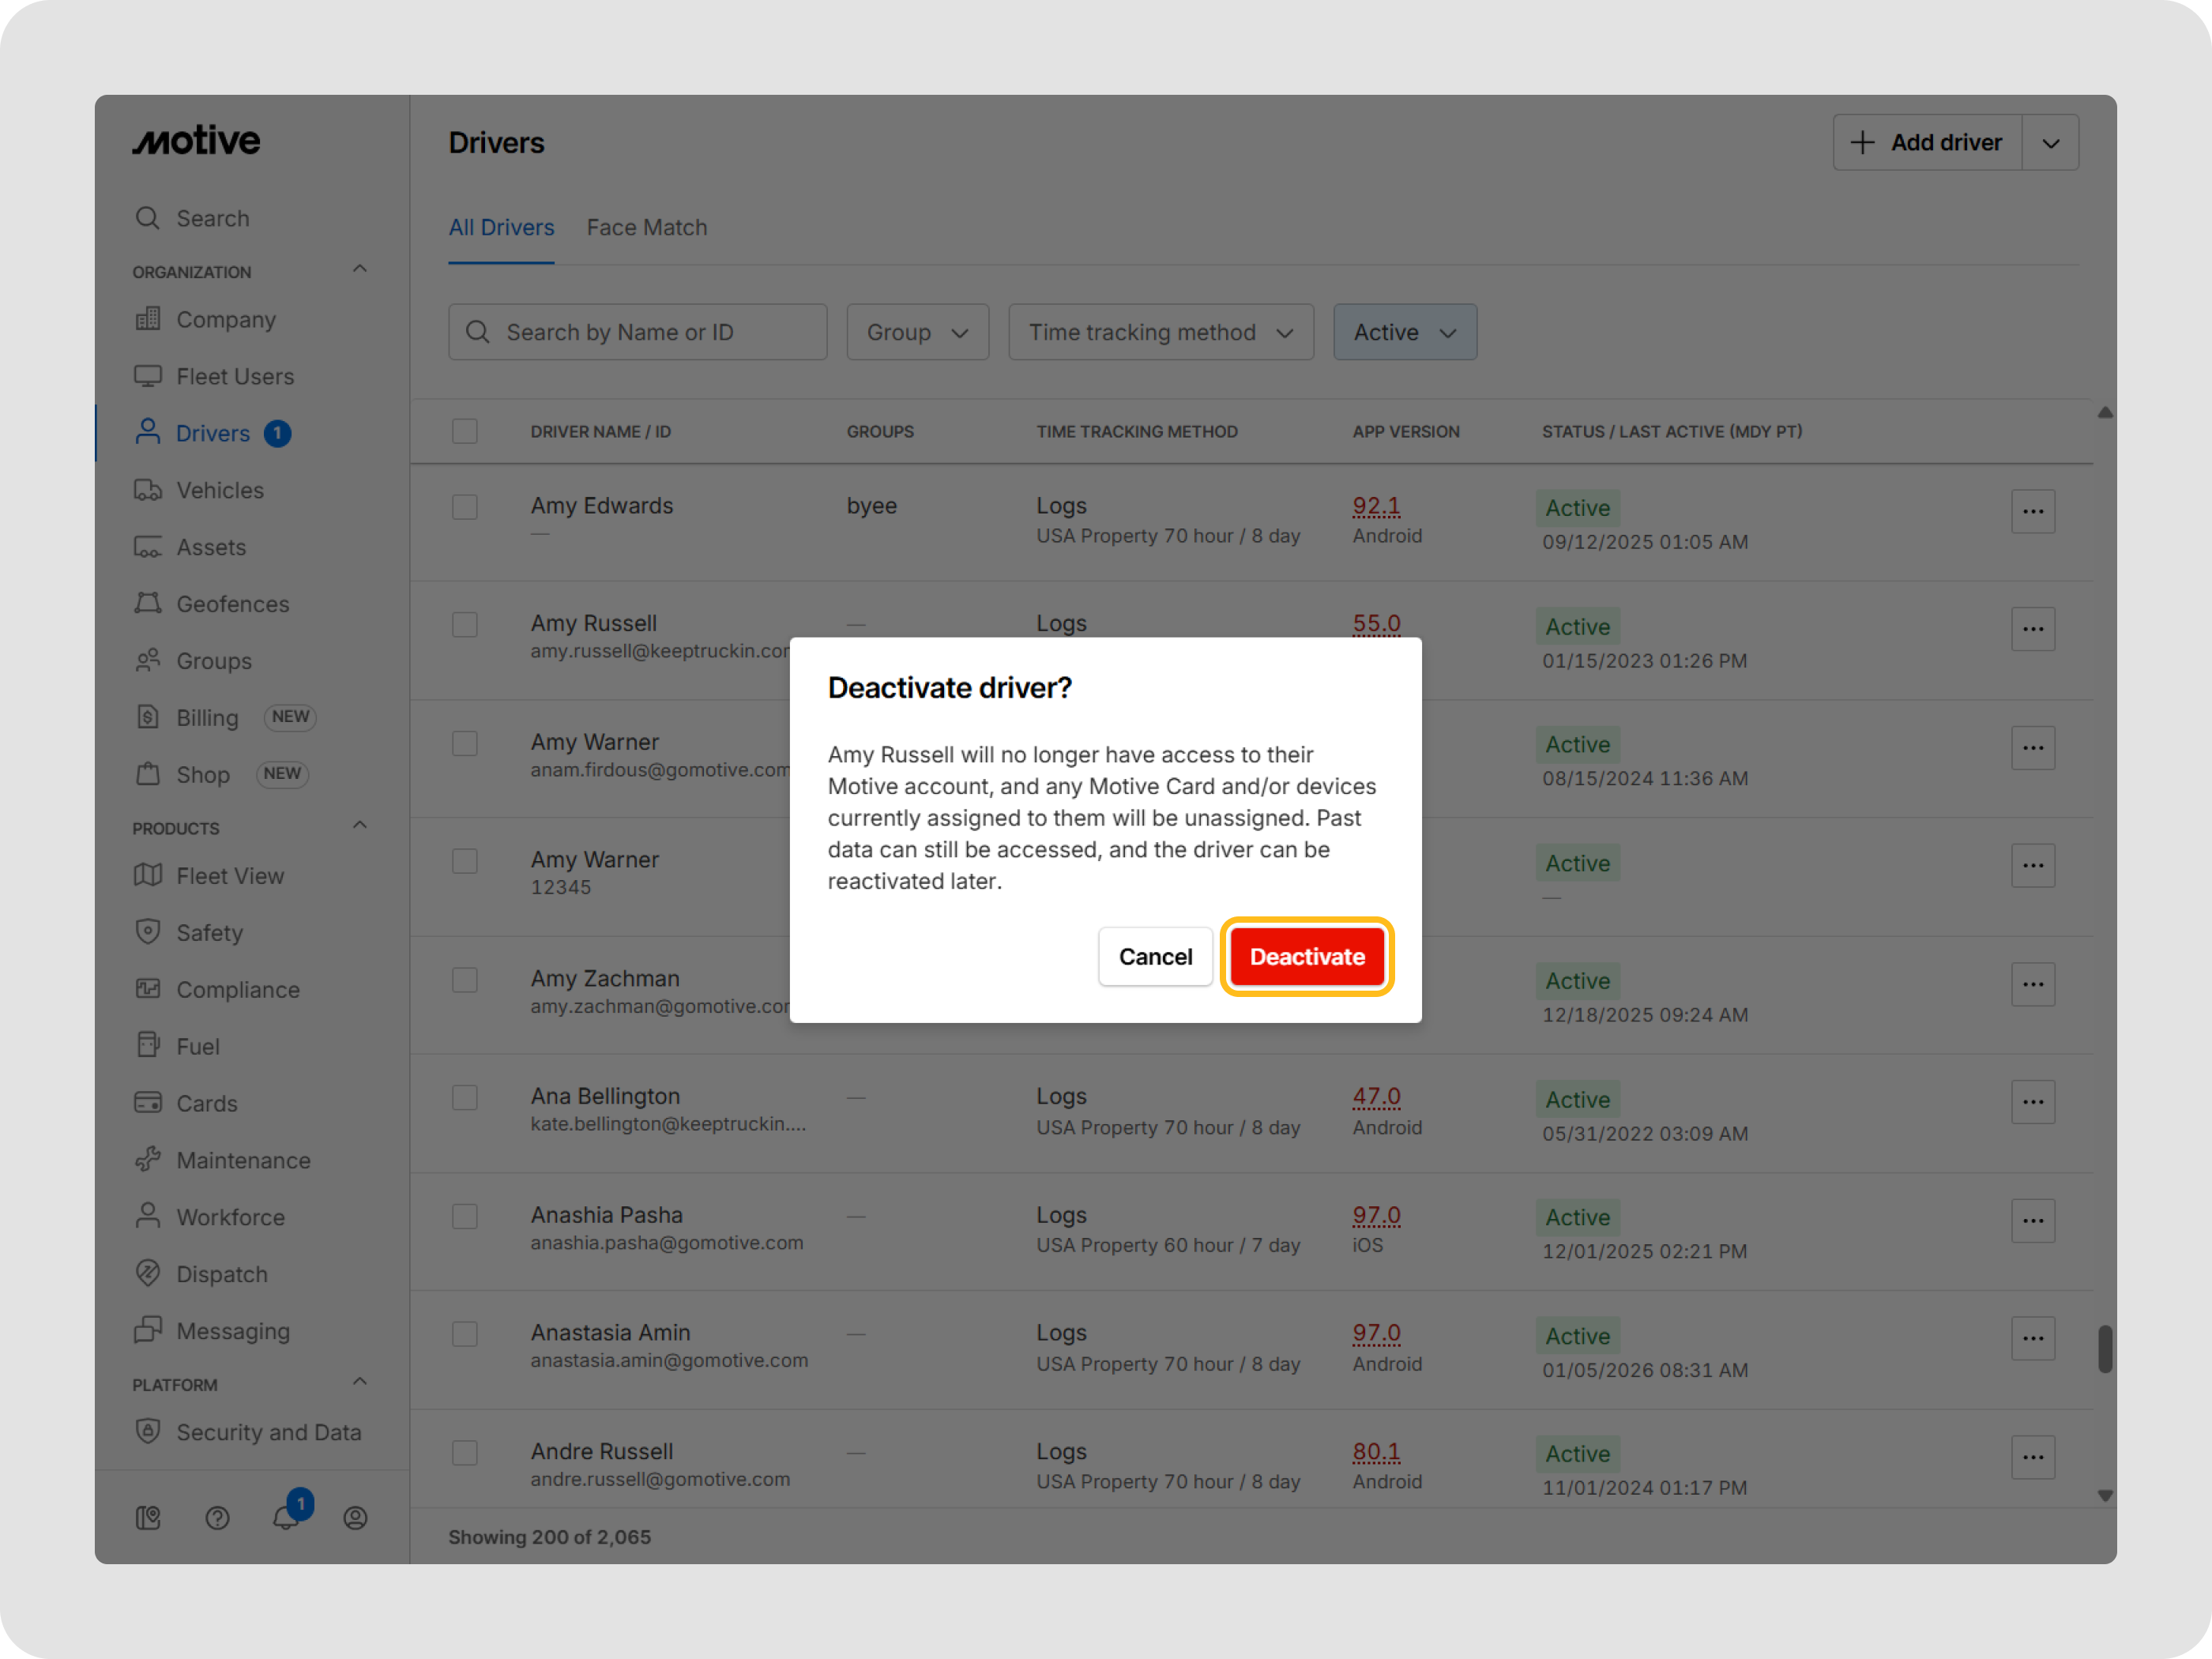Switch to the Face Match tab

click(x=646, y=227)
